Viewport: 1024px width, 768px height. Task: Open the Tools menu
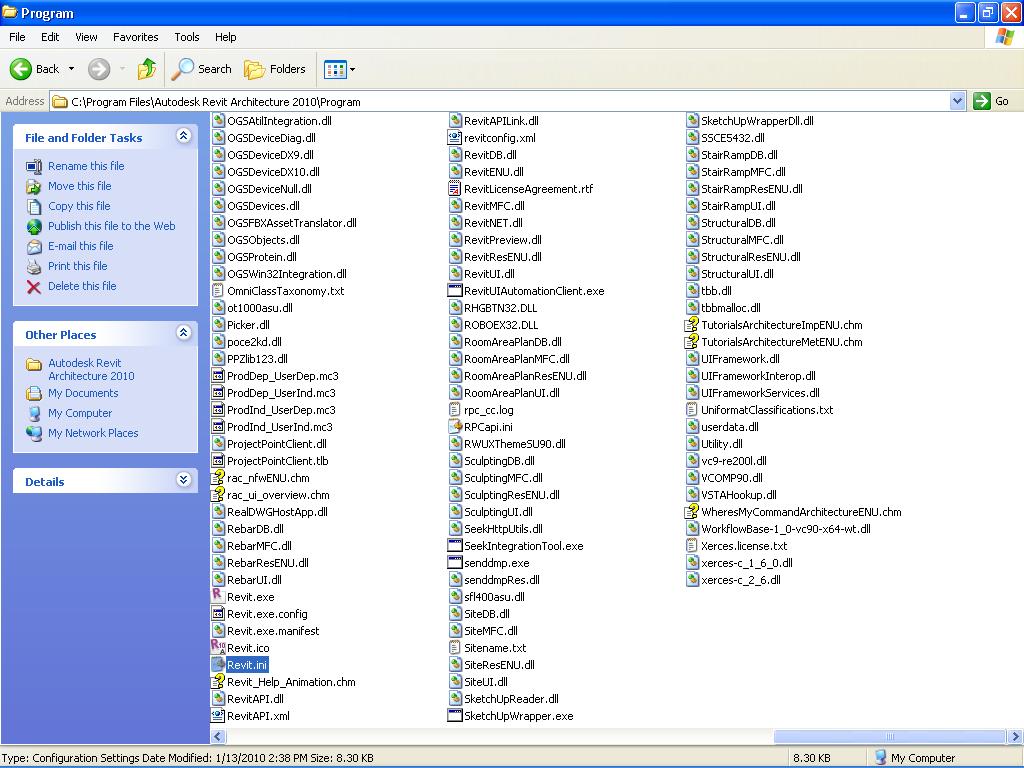187,37
